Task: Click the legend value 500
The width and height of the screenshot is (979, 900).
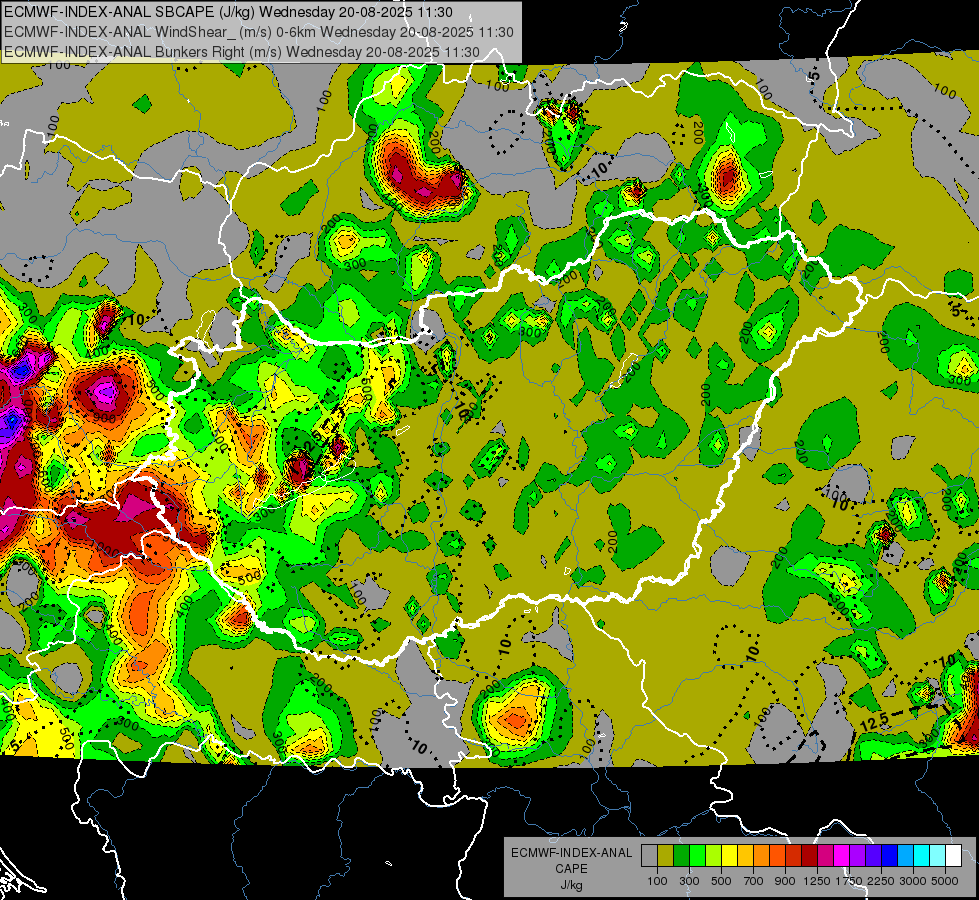Action: point(721,881)
